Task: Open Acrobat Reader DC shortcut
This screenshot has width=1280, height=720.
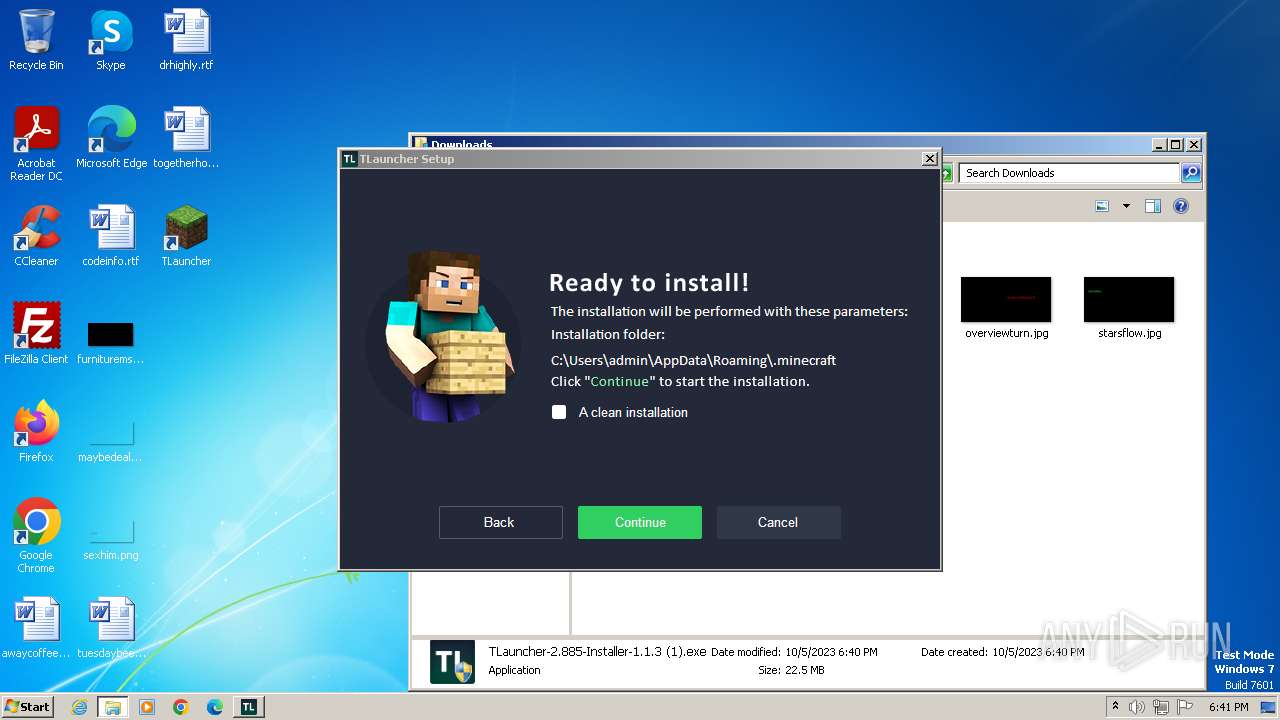Action: (36, 143)
